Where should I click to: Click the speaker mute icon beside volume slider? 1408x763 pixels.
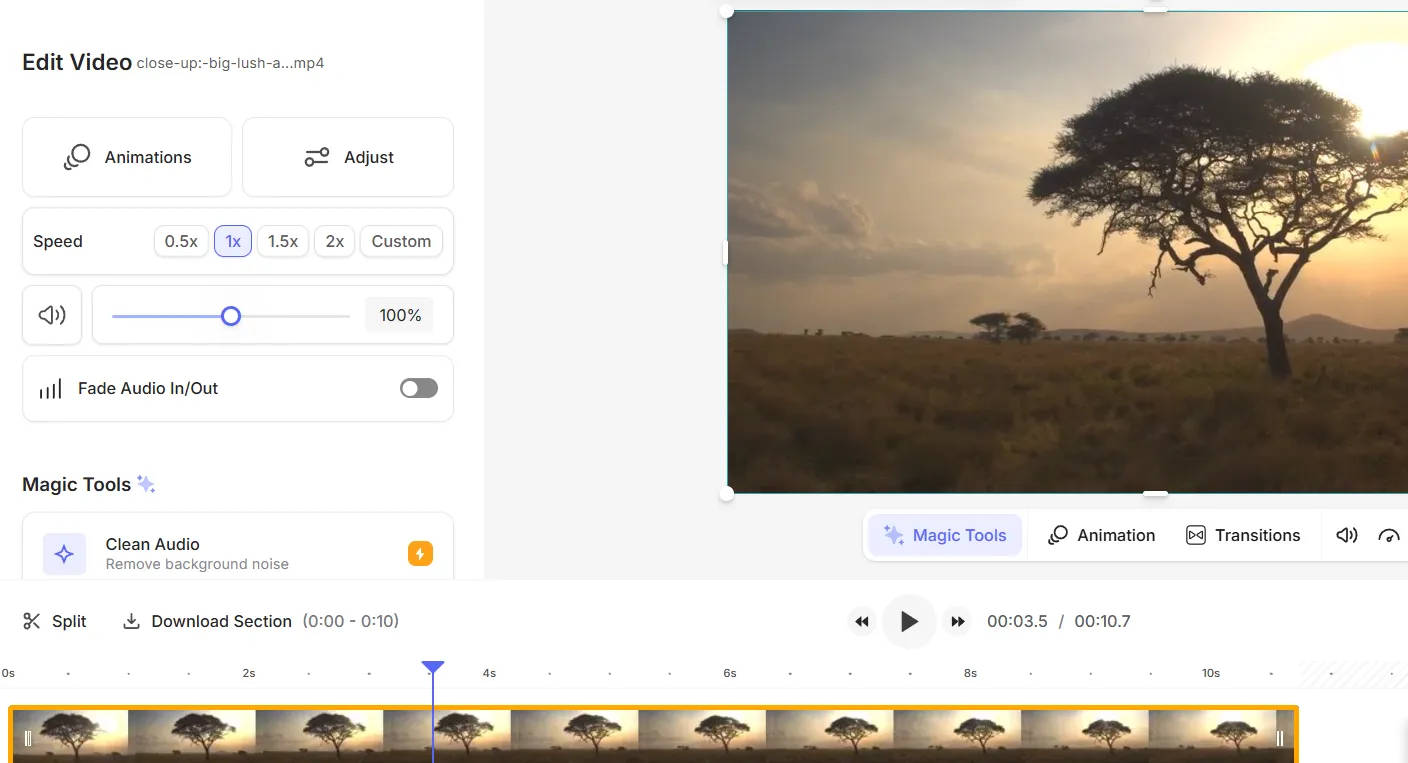pos(52,315)
